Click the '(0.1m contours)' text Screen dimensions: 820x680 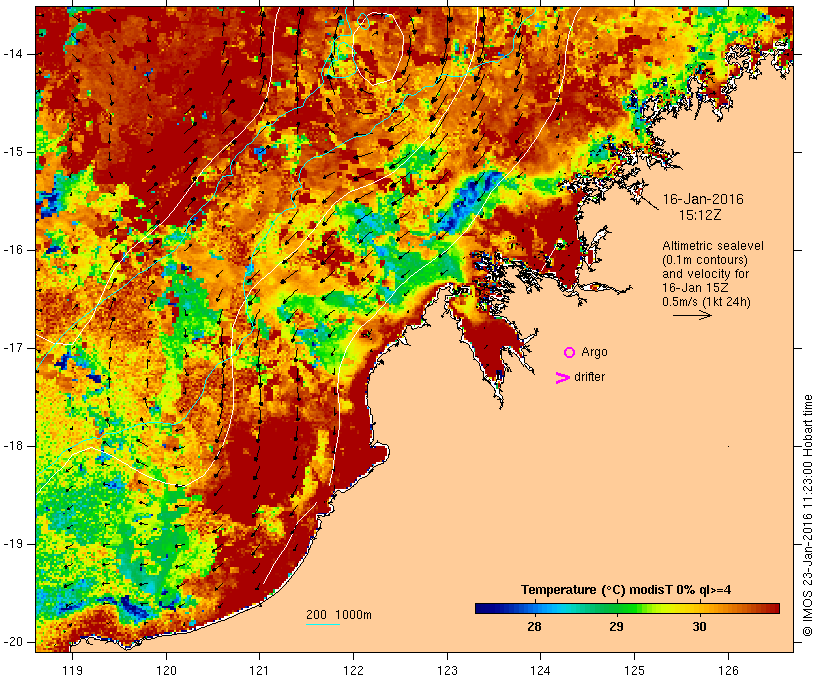(x=705, y=260)
